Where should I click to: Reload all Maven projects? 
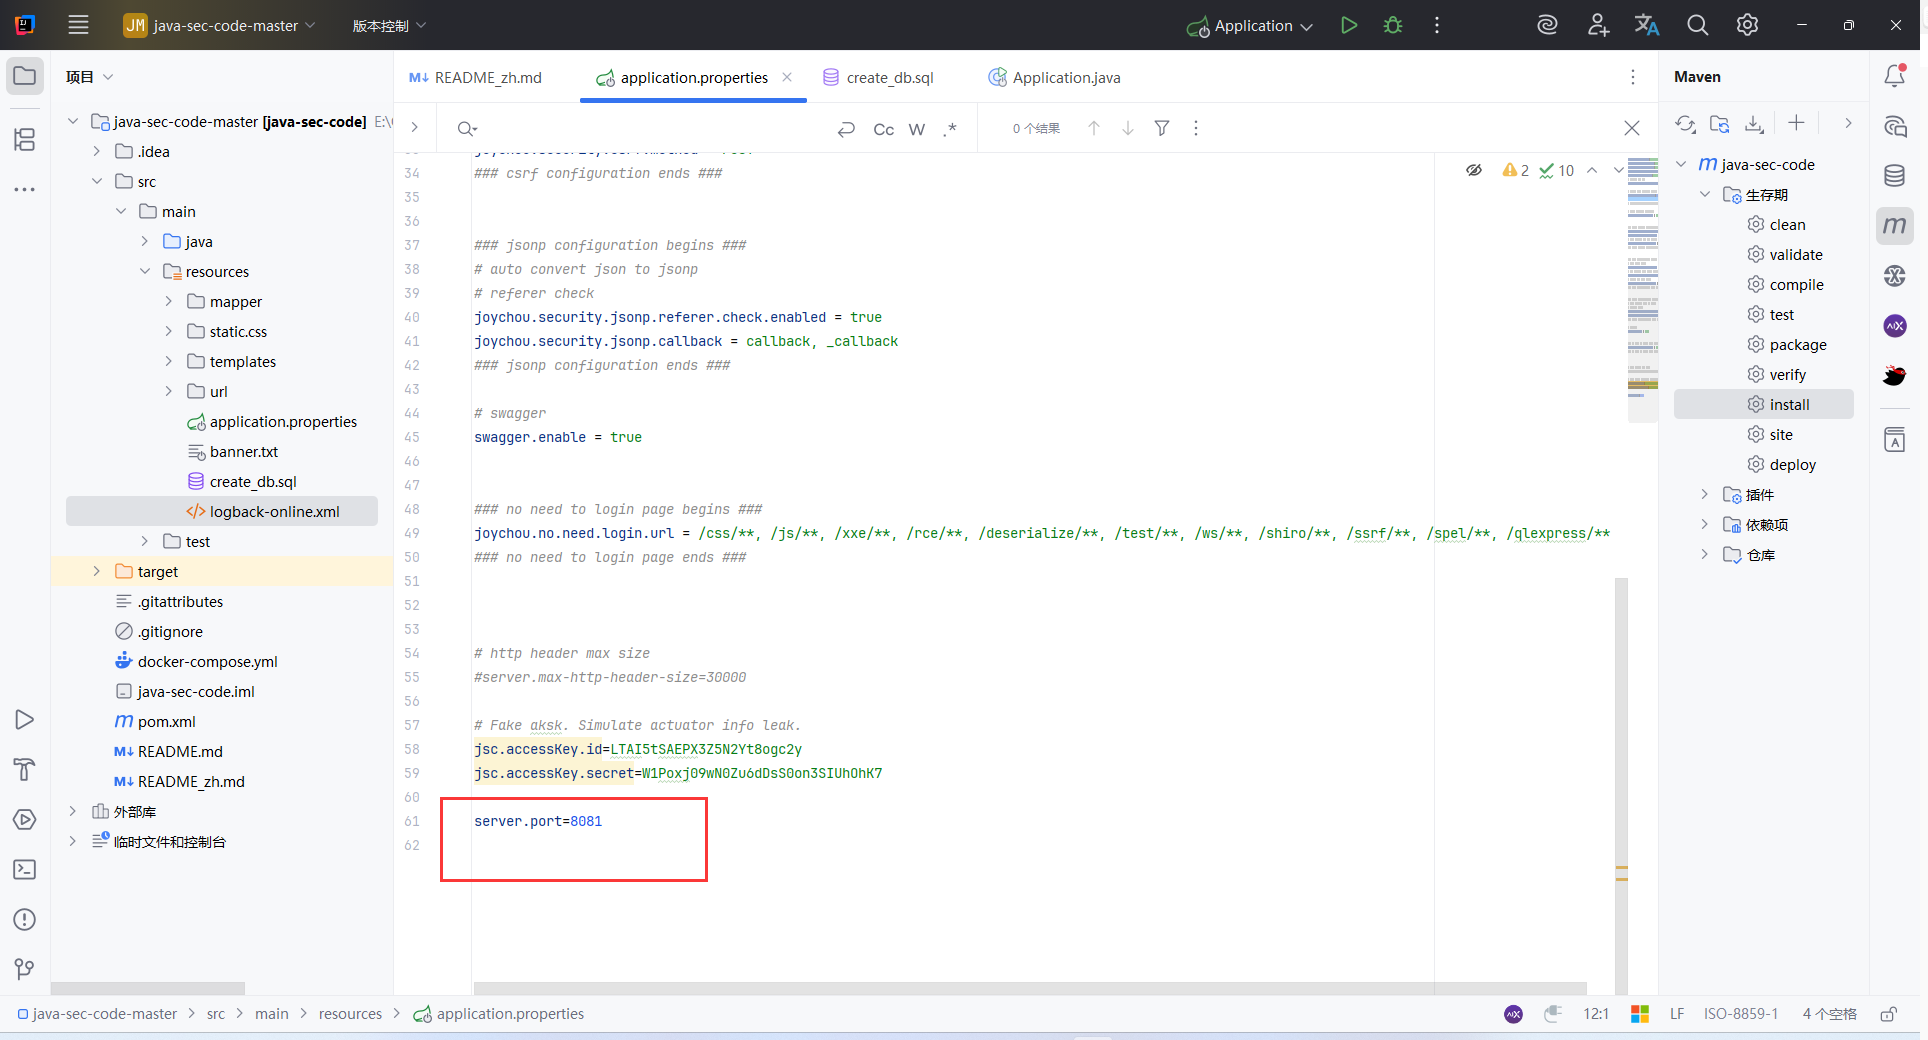click(x=1686, y=124)
